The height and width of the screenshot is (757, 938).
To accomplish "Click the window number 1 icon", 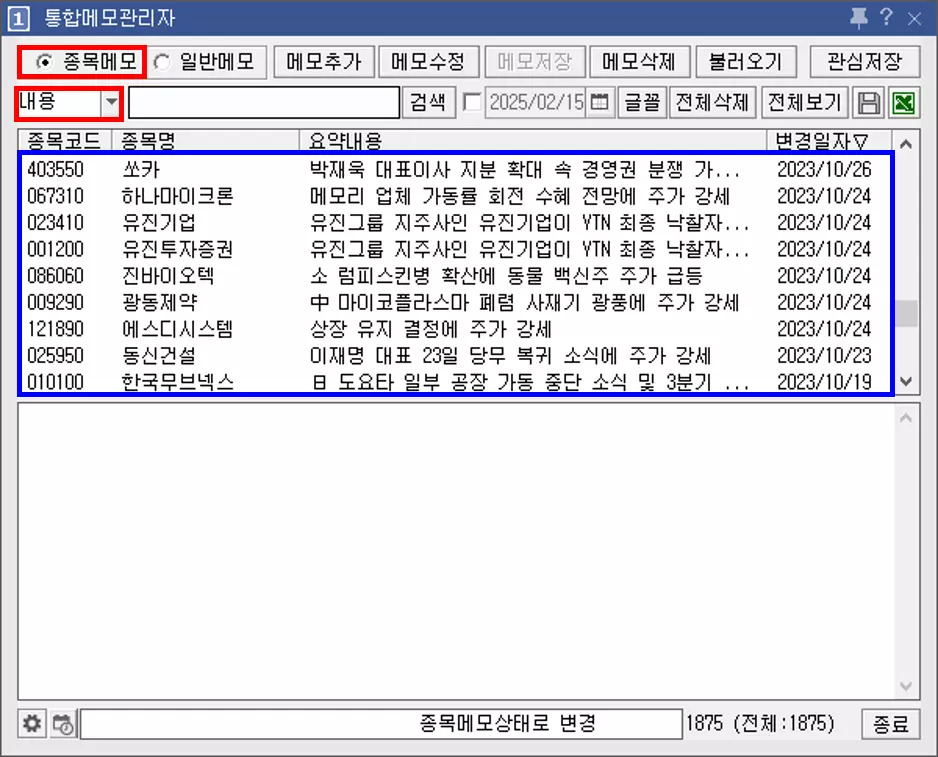I will (x=18, y=19).
